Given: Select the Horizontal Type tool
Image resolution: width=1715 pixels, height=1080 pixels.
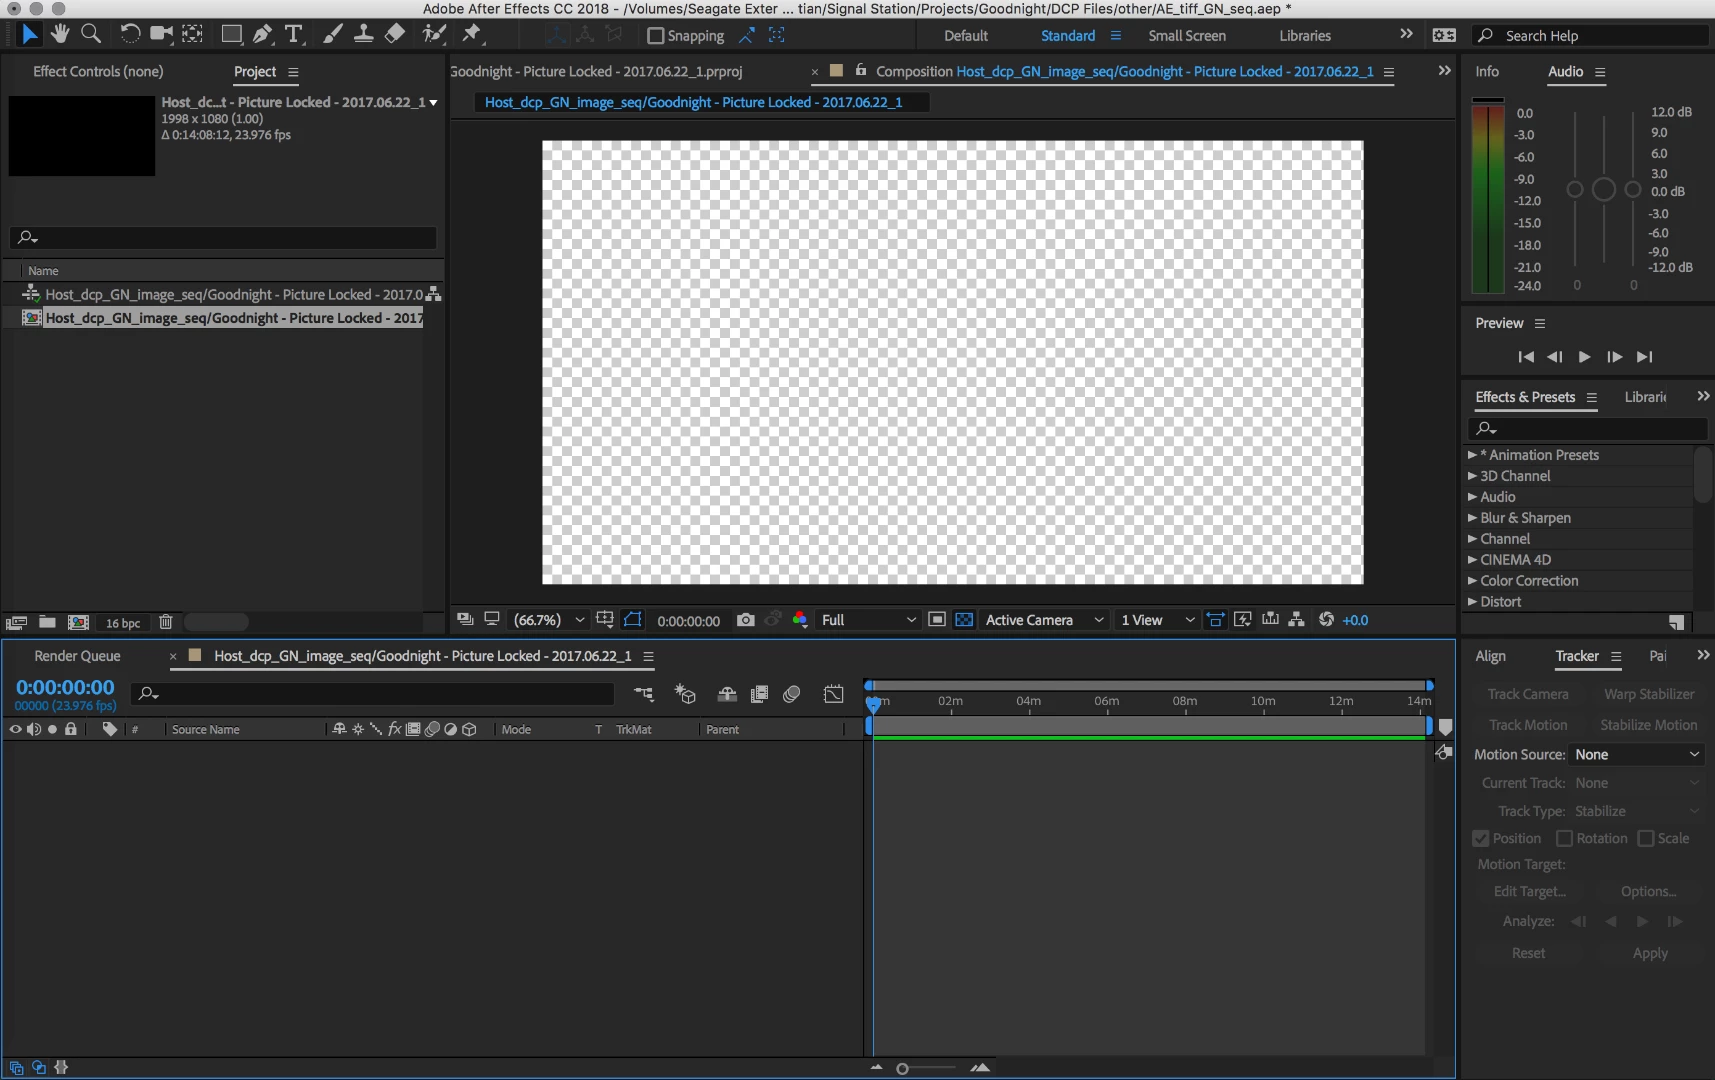Looking at the screenshot, I should click(x=294, y=34).
